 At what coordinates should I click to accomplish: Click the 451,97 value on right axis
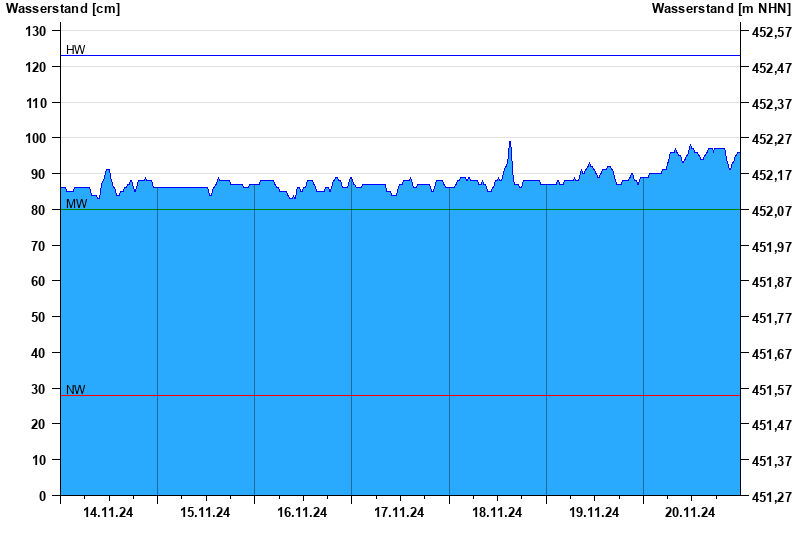772,247
